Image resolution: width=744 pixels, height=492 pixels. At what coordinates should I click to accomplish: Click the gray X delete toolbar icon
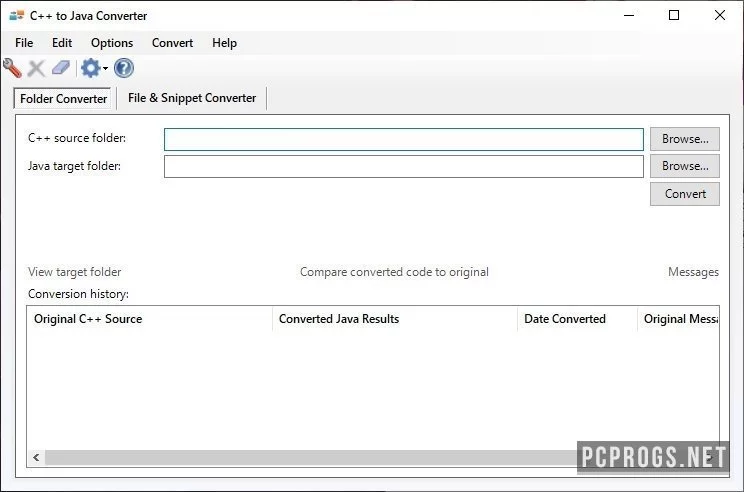(36, 68)
